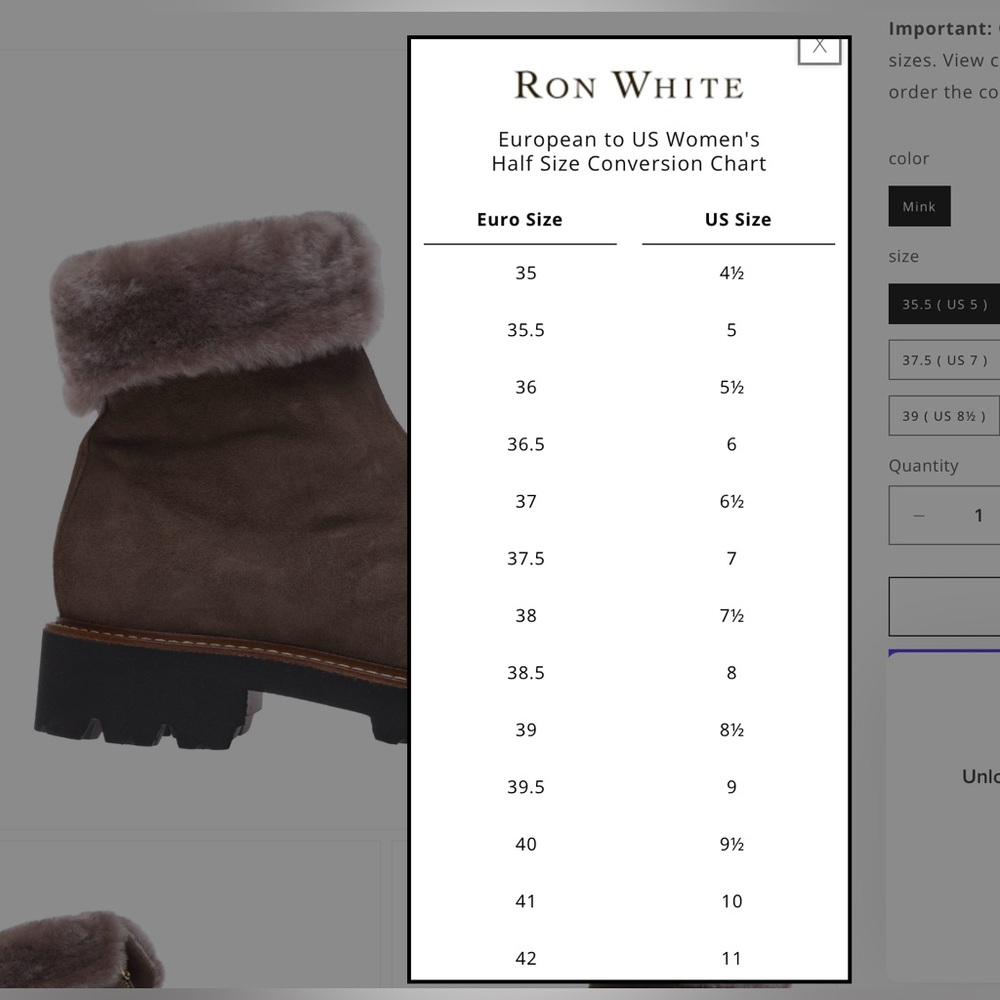The width and height of the screenshot is (1000, 1000).
Task: Click Euro size 39.5 in chart
Action: click(x=526, y=786)
